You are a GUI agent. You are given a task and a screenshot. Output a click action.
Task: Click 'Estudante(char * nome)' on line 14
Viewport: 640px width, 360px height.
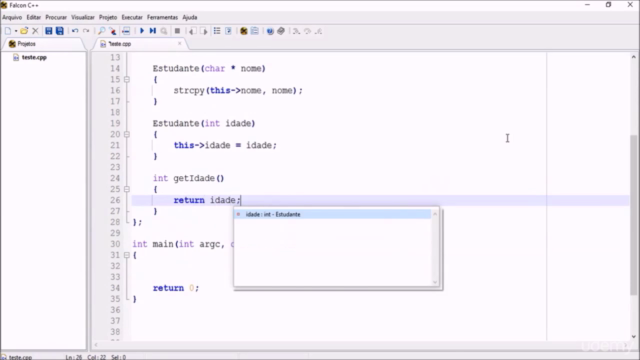[209, 69]
